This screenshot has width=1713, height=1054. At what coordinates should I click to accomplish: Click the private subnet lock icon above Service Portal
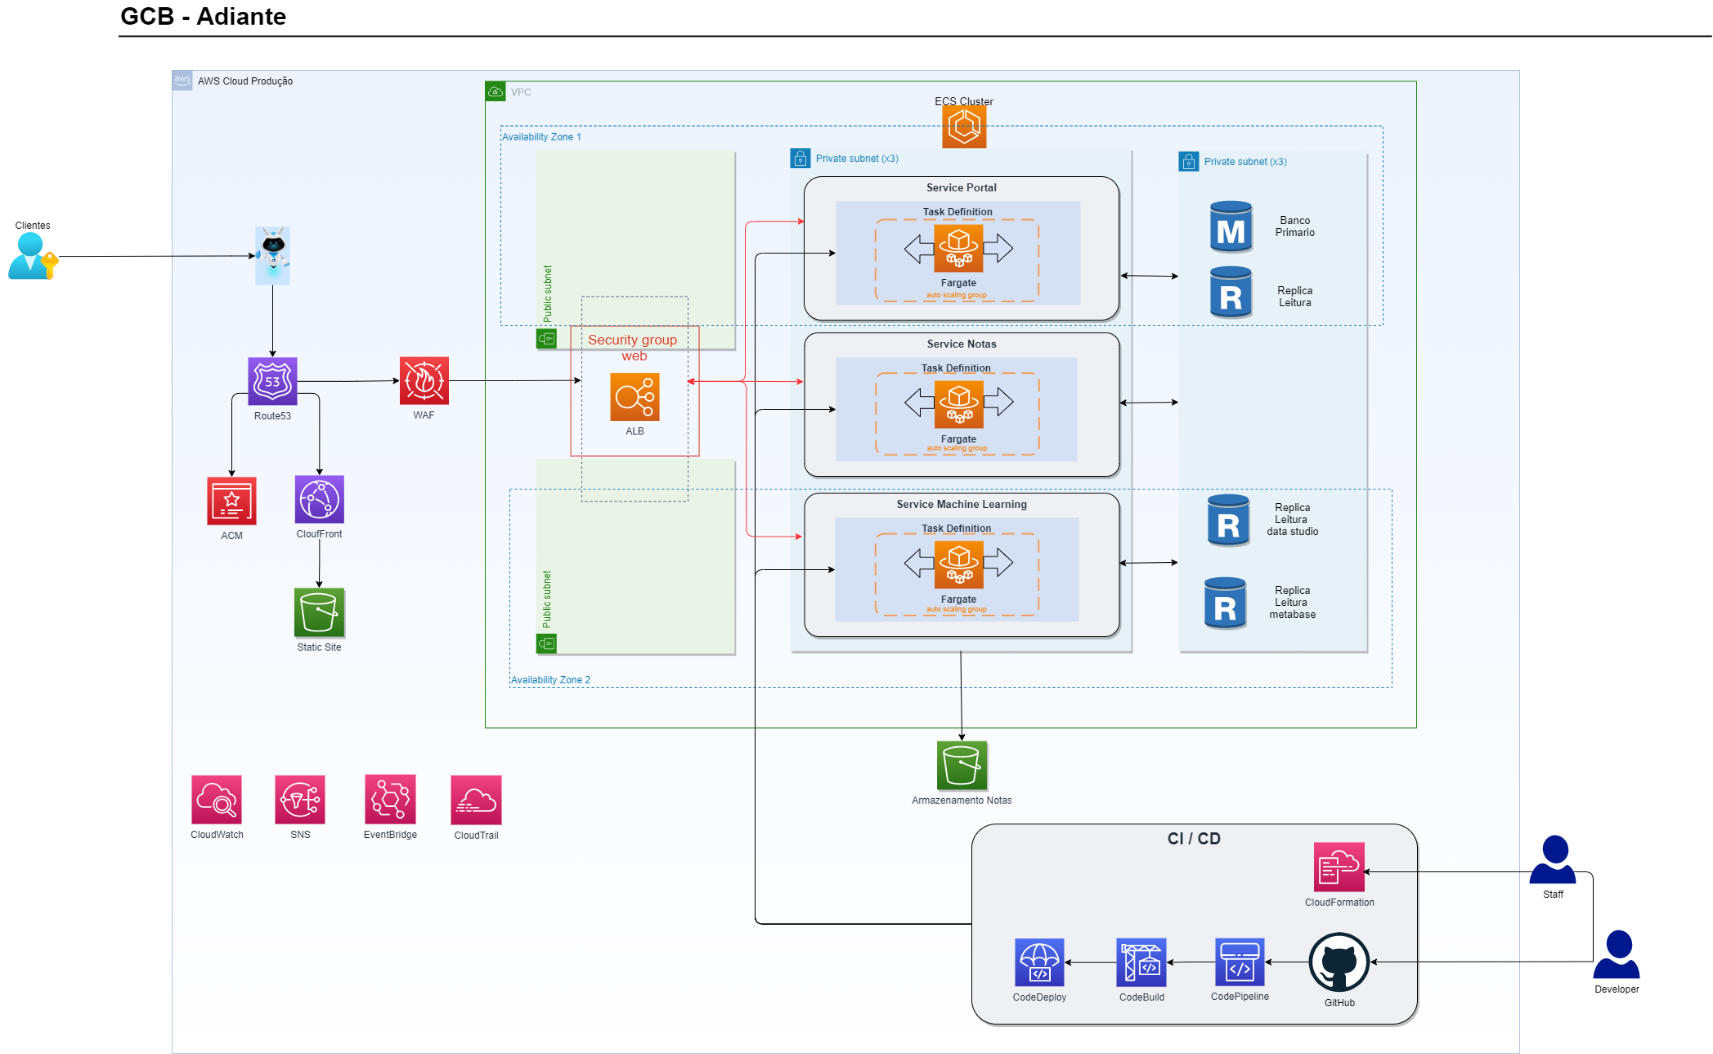[800, 158]
